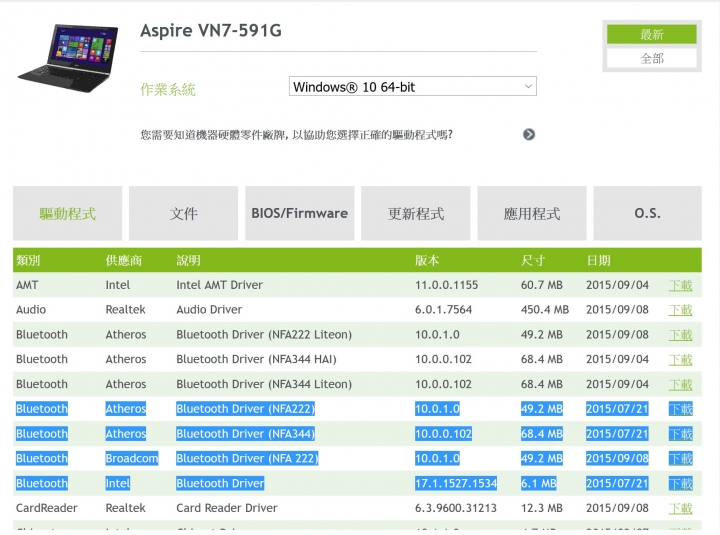Screen dimensions: 720x535
Task: Open the 應用程式 tab
Action: pos(532,214)
